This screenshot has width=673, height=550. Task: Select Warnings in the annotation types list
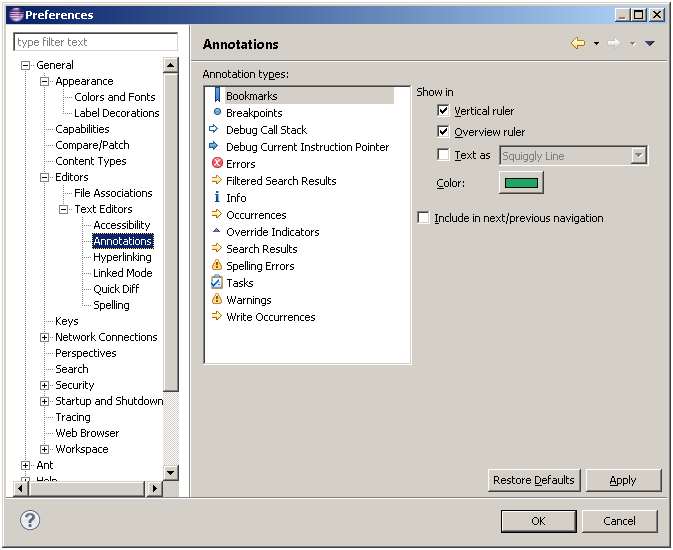tap(249, 300)
